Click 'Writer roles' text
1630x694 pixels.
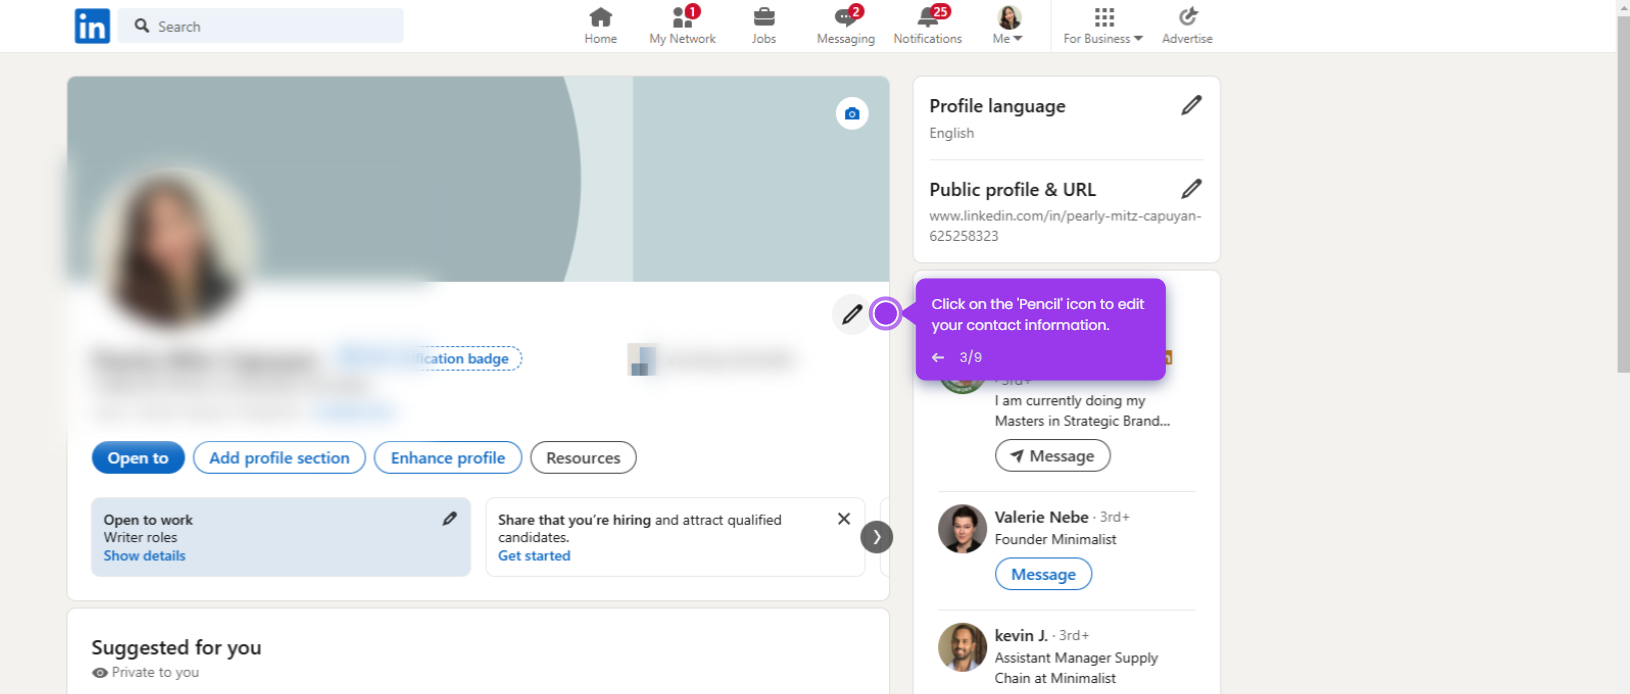(140, 538)
